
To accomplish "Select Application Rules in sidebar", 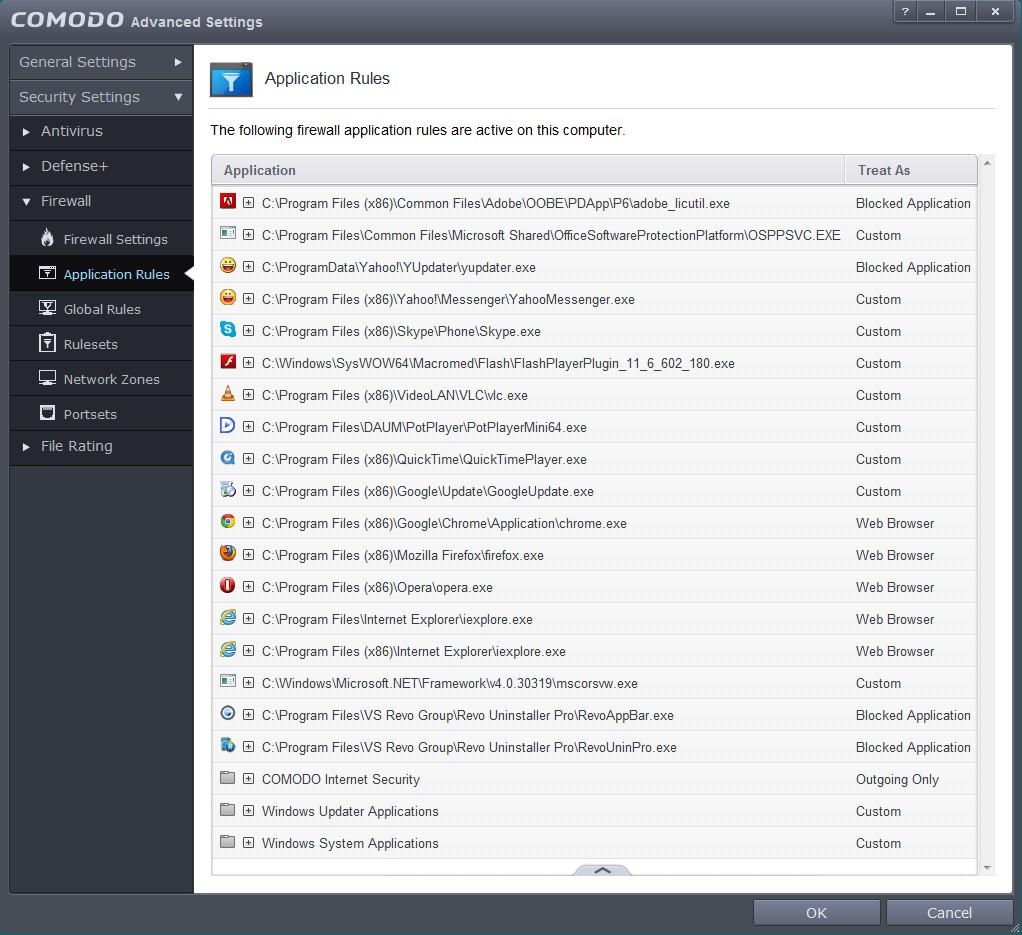I will pos(101,274).
